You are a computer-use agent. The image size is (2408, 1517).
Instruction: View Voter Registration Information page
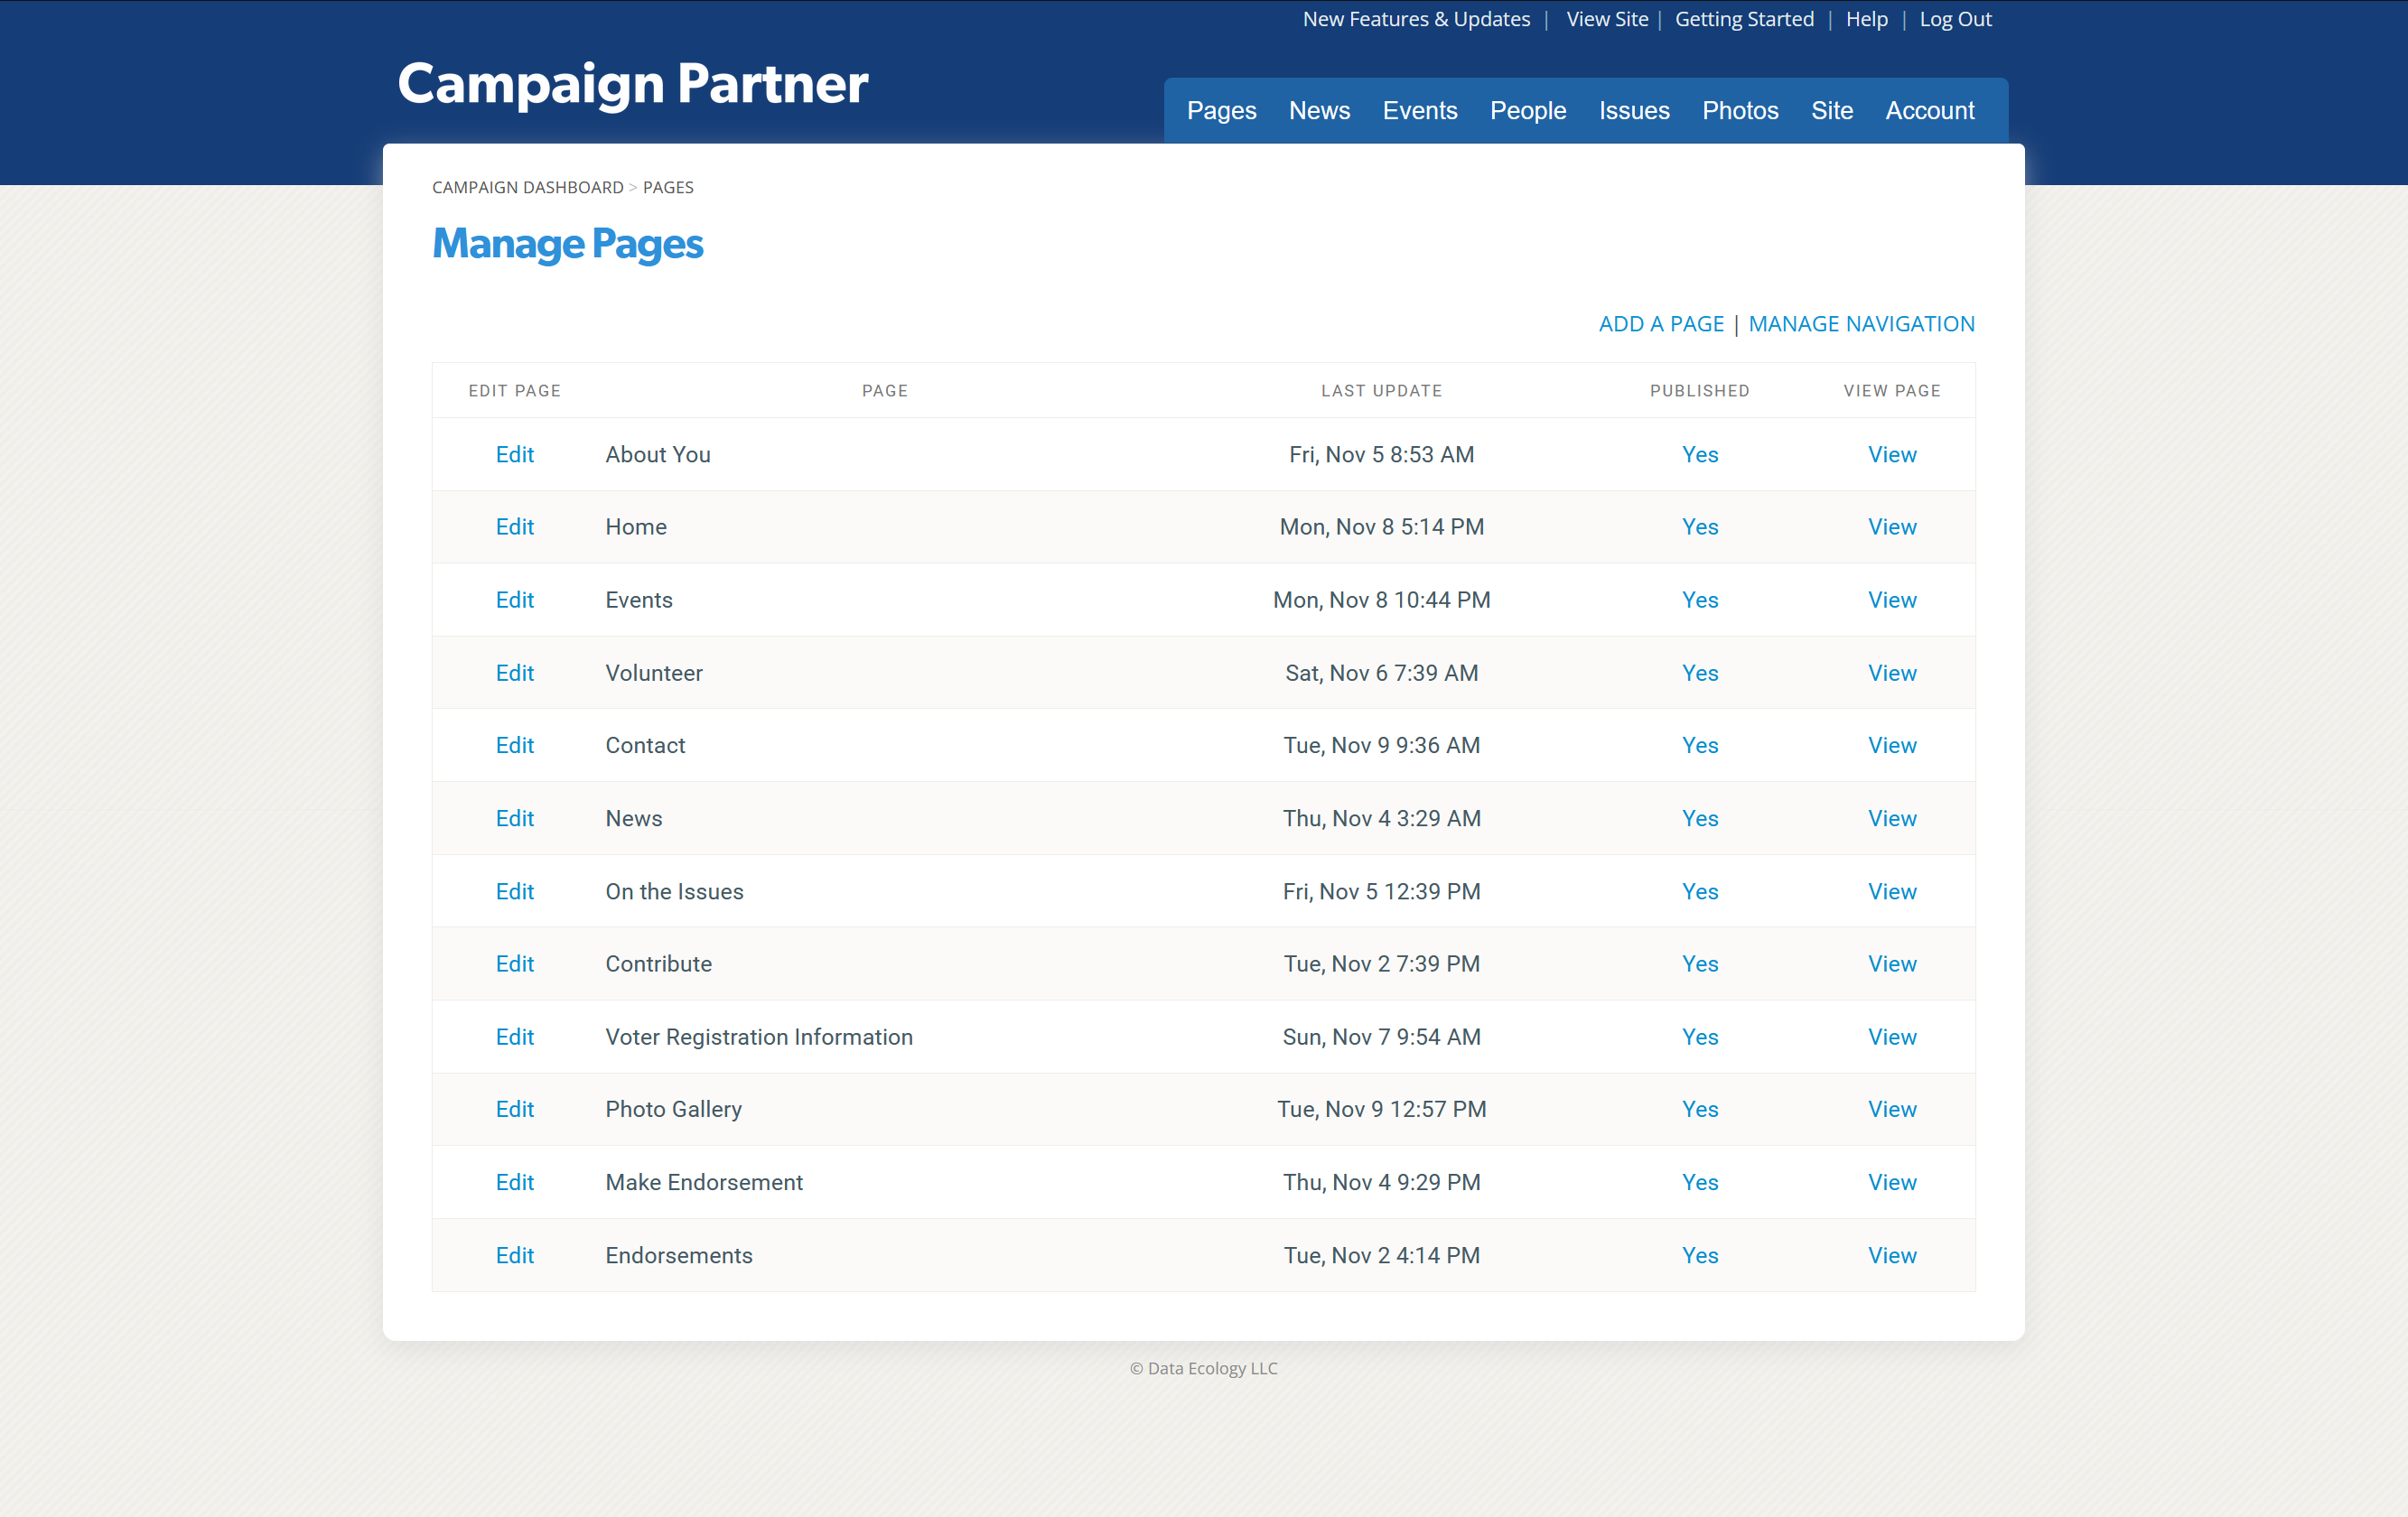1892,1037
